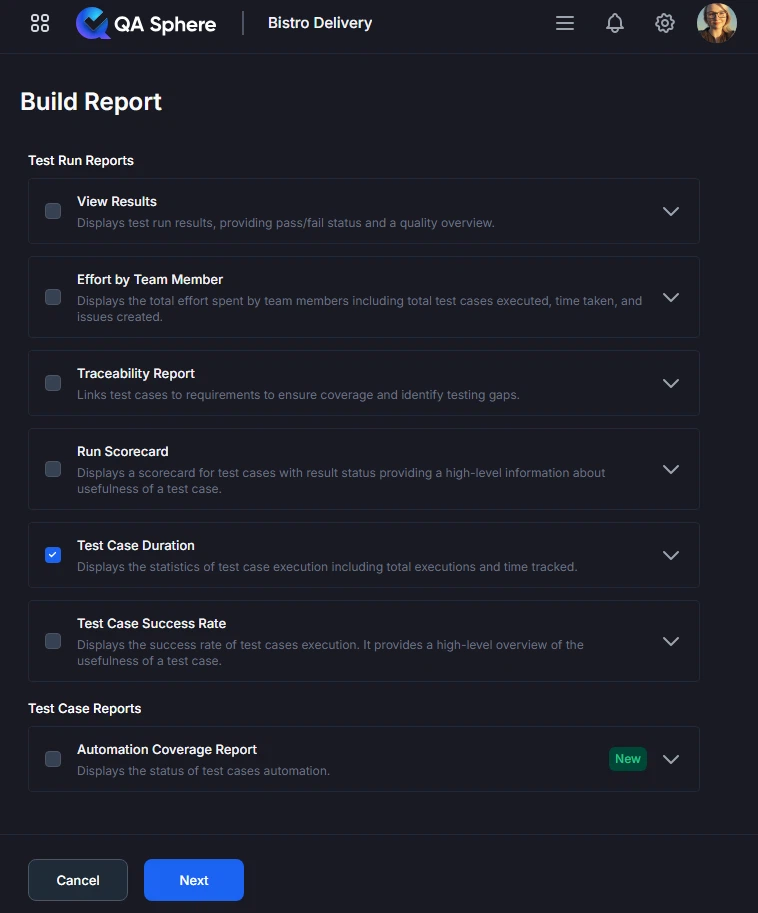This screenshot has width=758, height=913.
Task: Enable the Automation Coverage Report
Action: 52,759
